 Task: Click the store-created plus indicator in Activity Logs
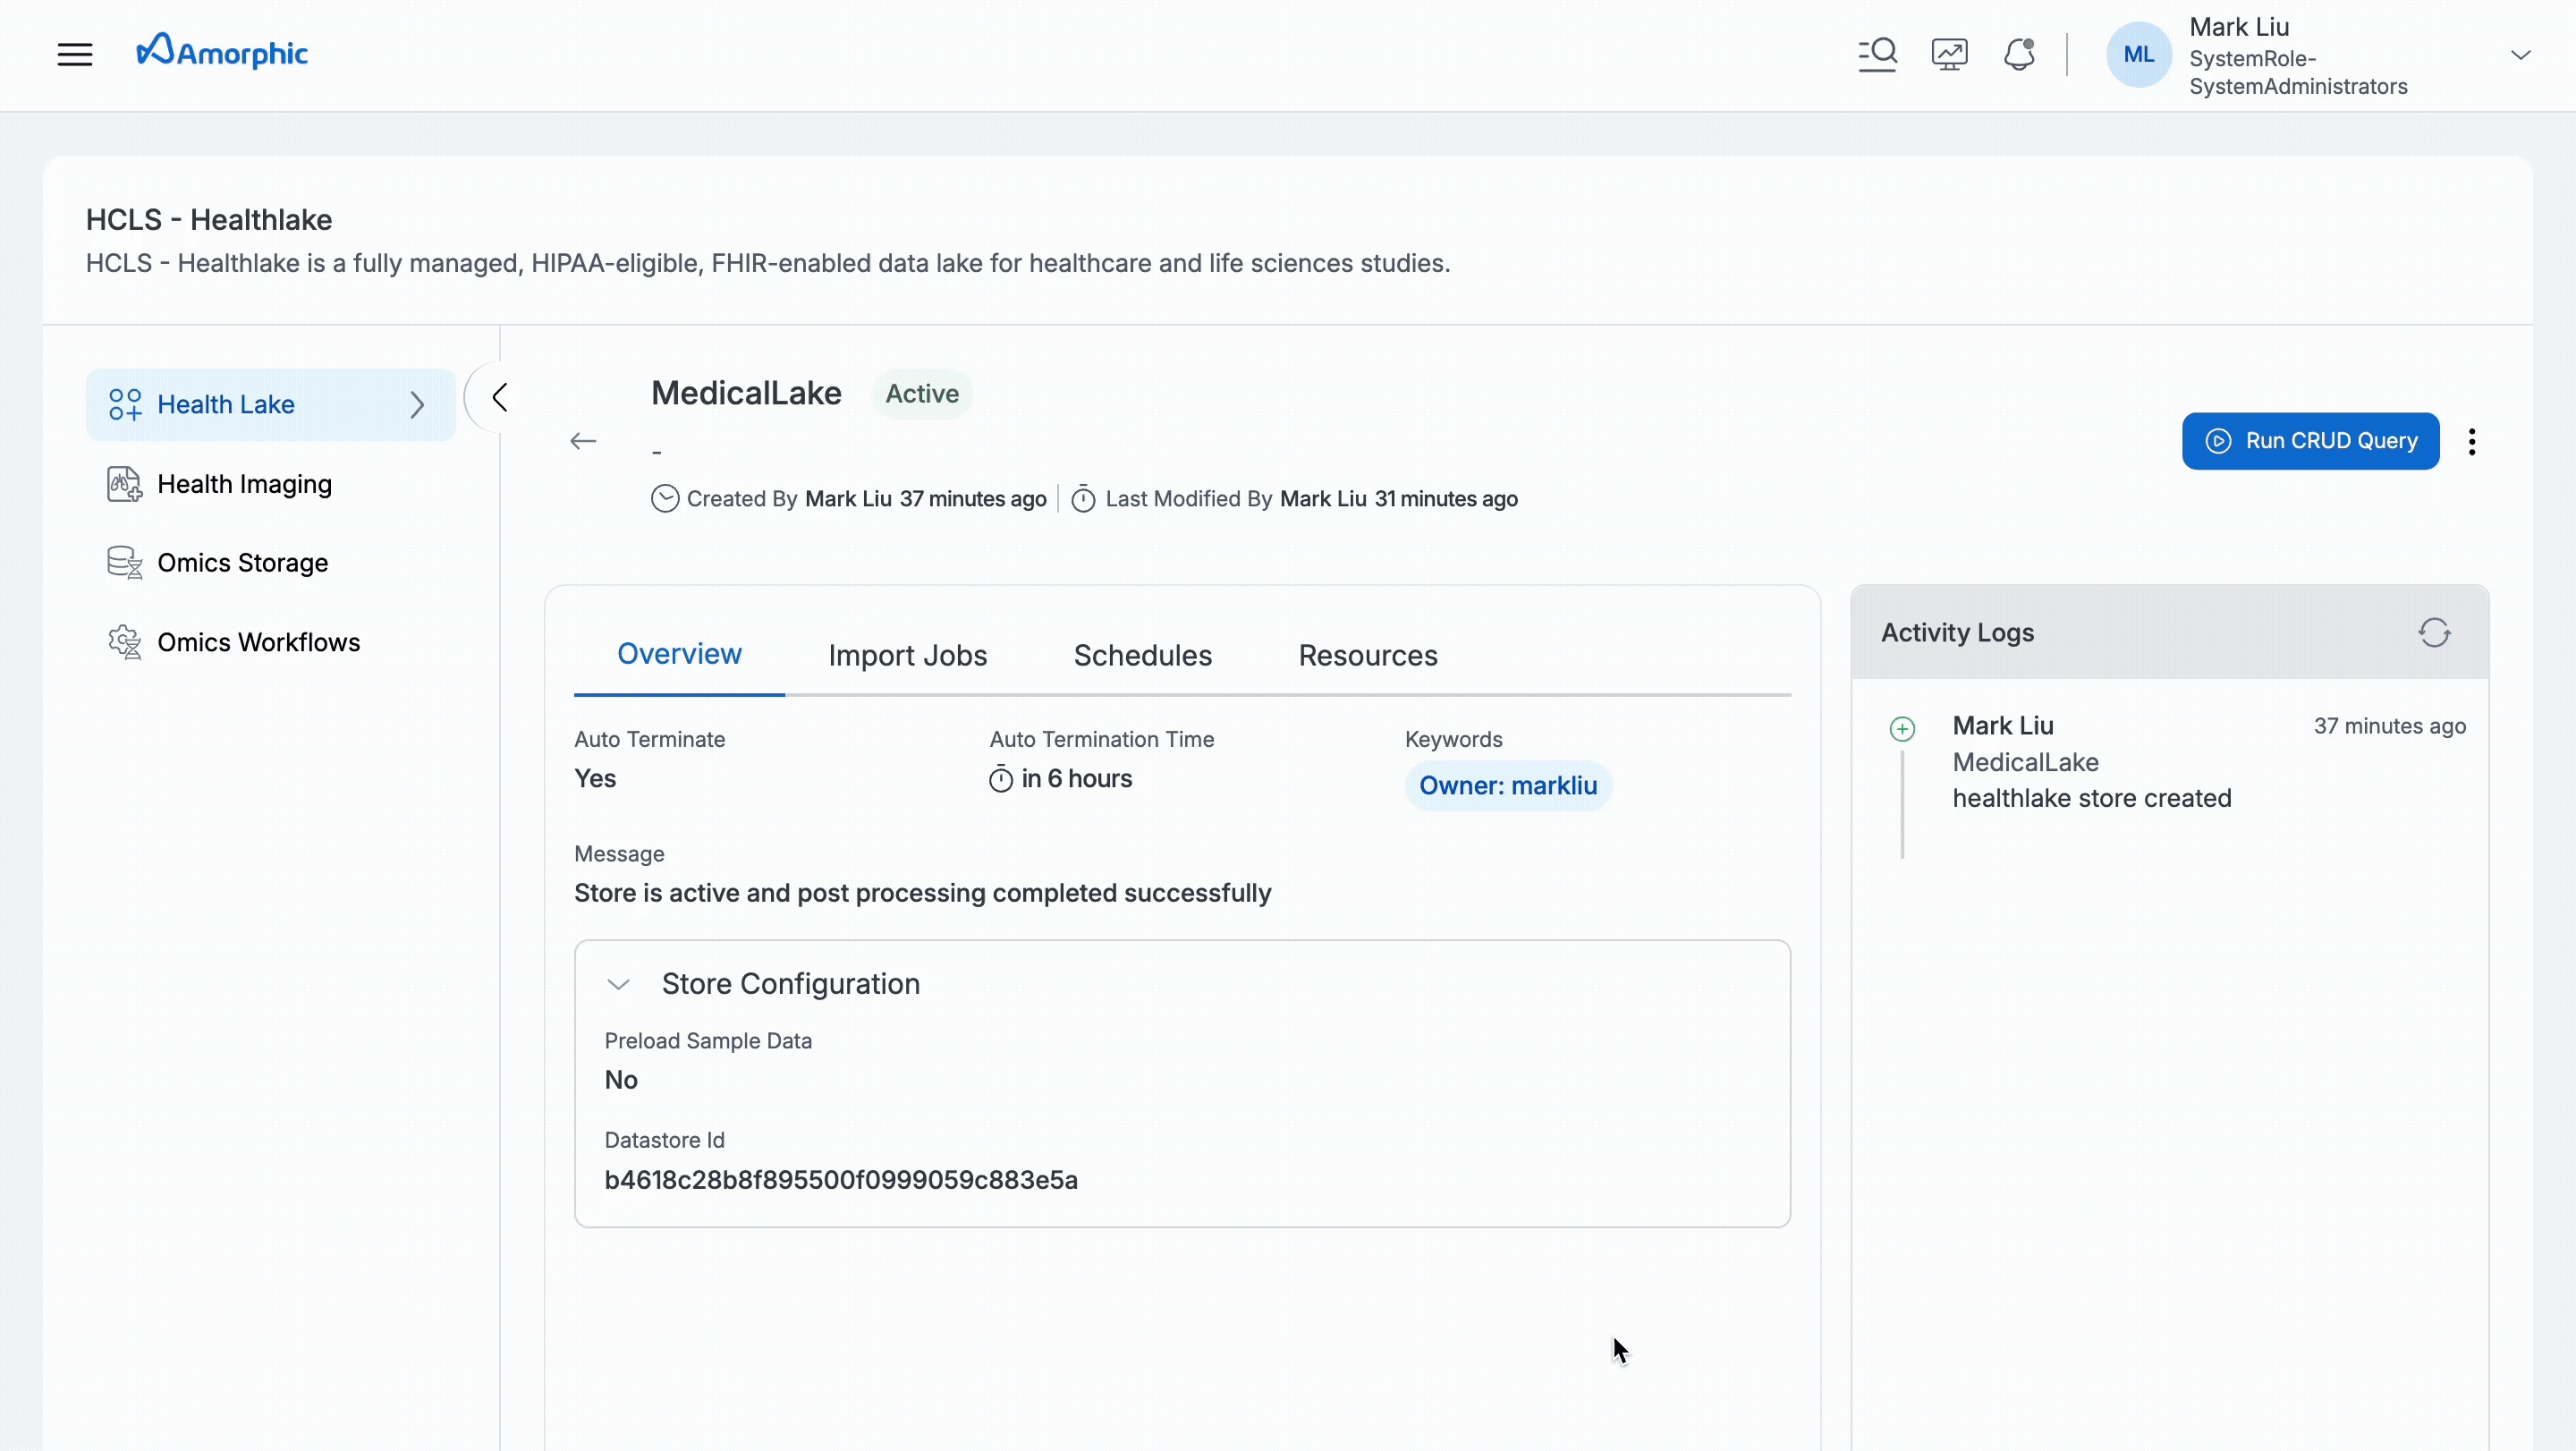coord(1902,728)
